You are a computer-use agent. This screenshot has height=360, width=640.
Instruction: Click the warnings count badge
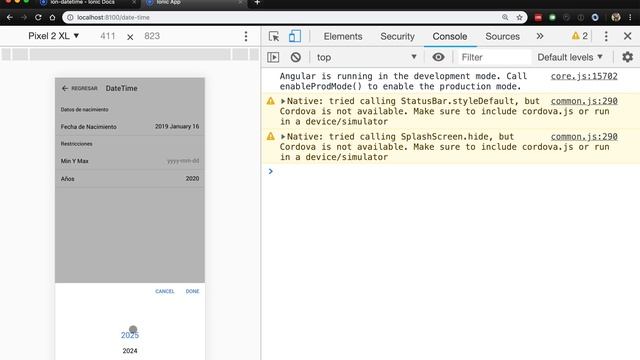580,36
